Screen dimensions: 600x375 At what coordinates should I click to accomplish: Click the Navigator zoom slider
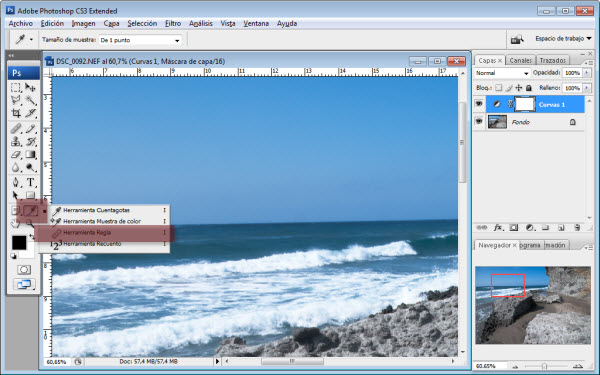point(545,366)
